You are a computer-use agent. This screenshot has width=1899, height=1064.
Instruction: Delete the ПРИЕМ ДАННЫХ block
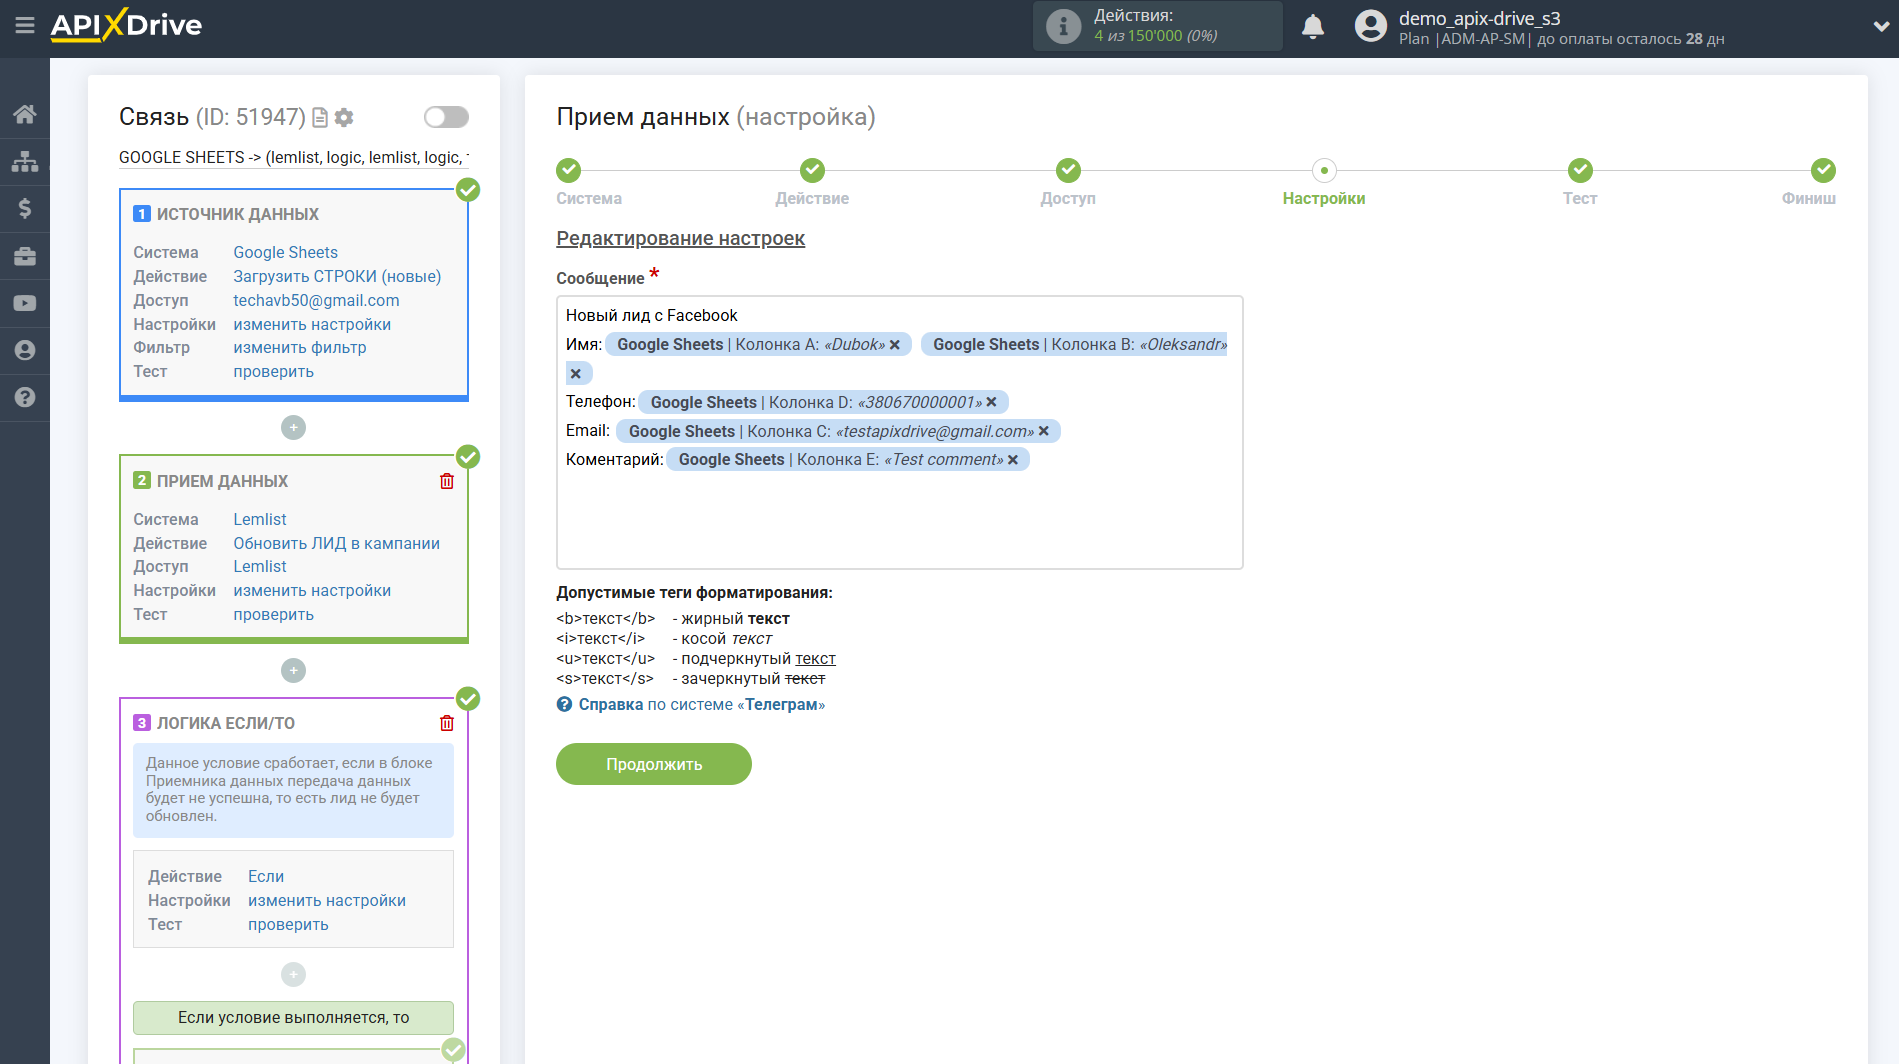[447, 481]
